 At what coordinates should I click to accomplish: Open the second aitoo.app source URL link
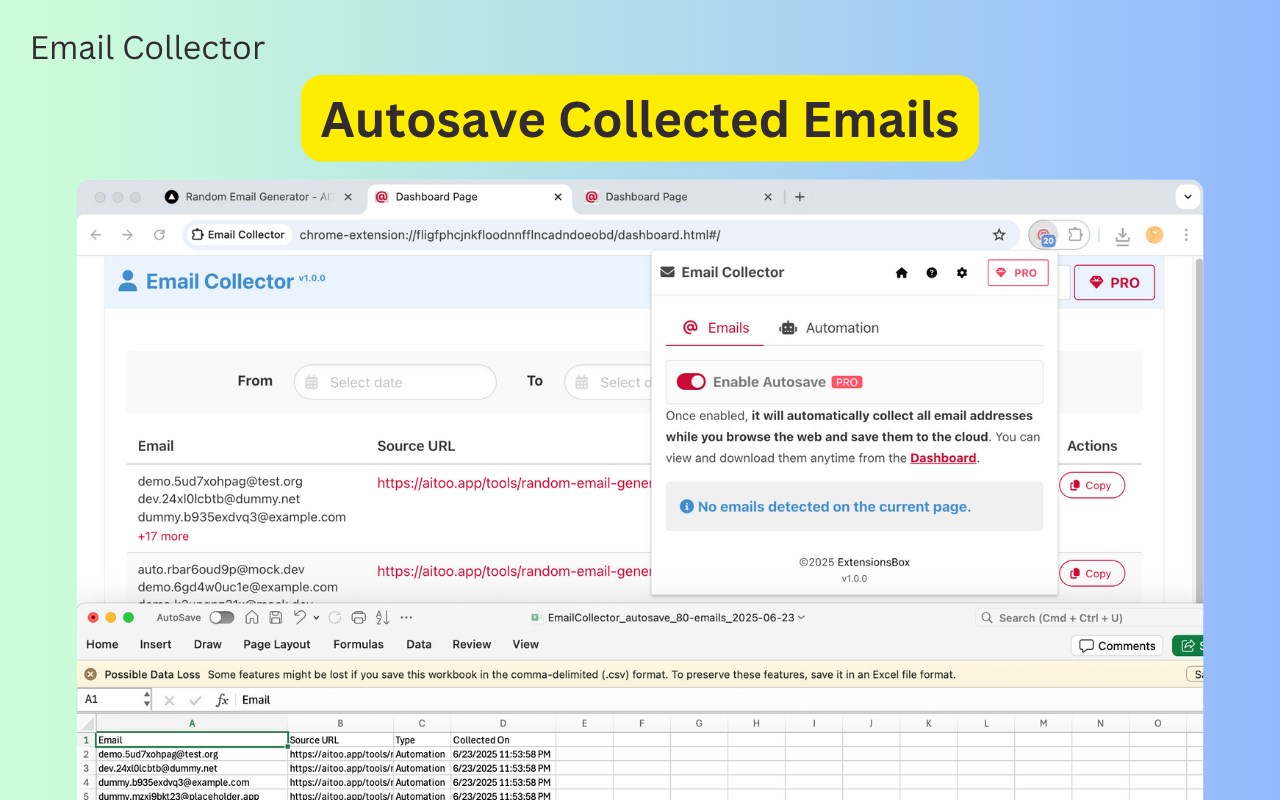[514, 571]
